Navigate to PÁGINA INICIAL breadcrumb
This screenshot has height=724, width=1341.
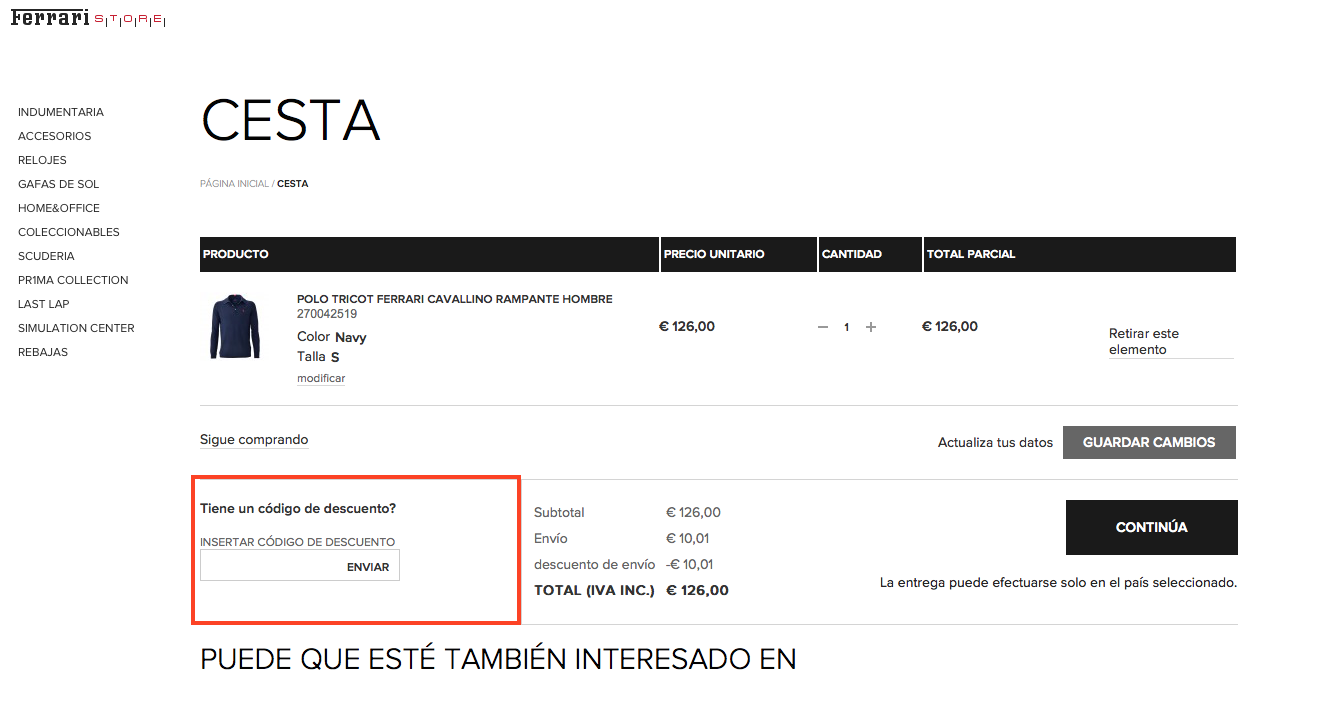click(x=233, y=183)
